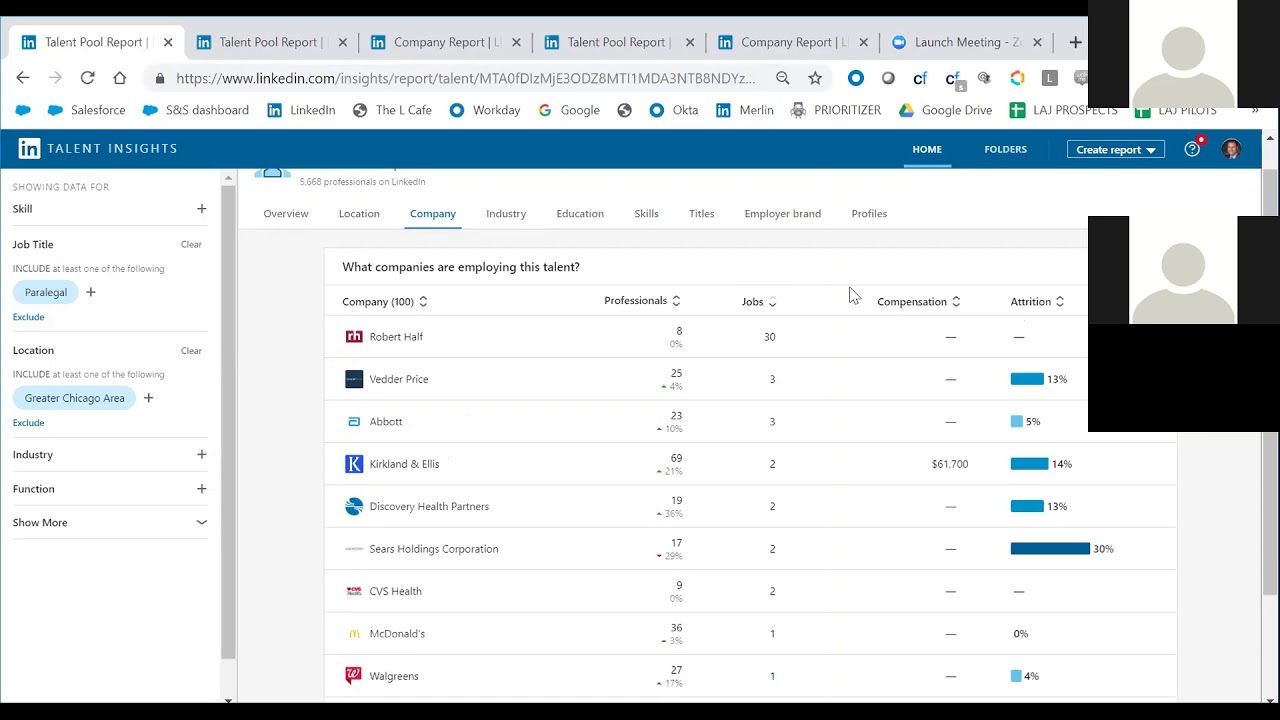Open the PRIORITIZER bookmark

click(x=835, y=110)
